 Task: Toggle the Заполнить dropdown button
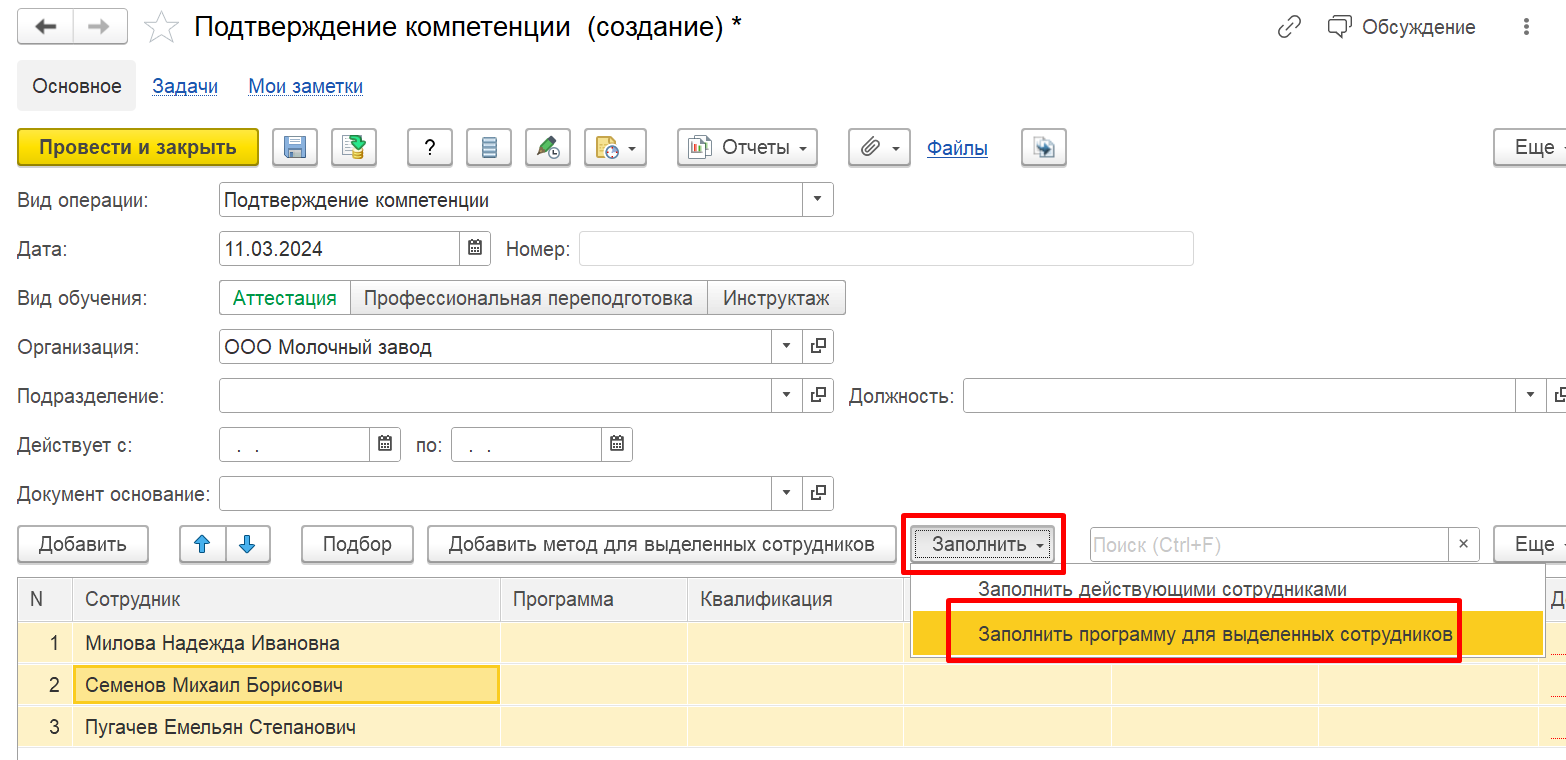click(983, 544)
